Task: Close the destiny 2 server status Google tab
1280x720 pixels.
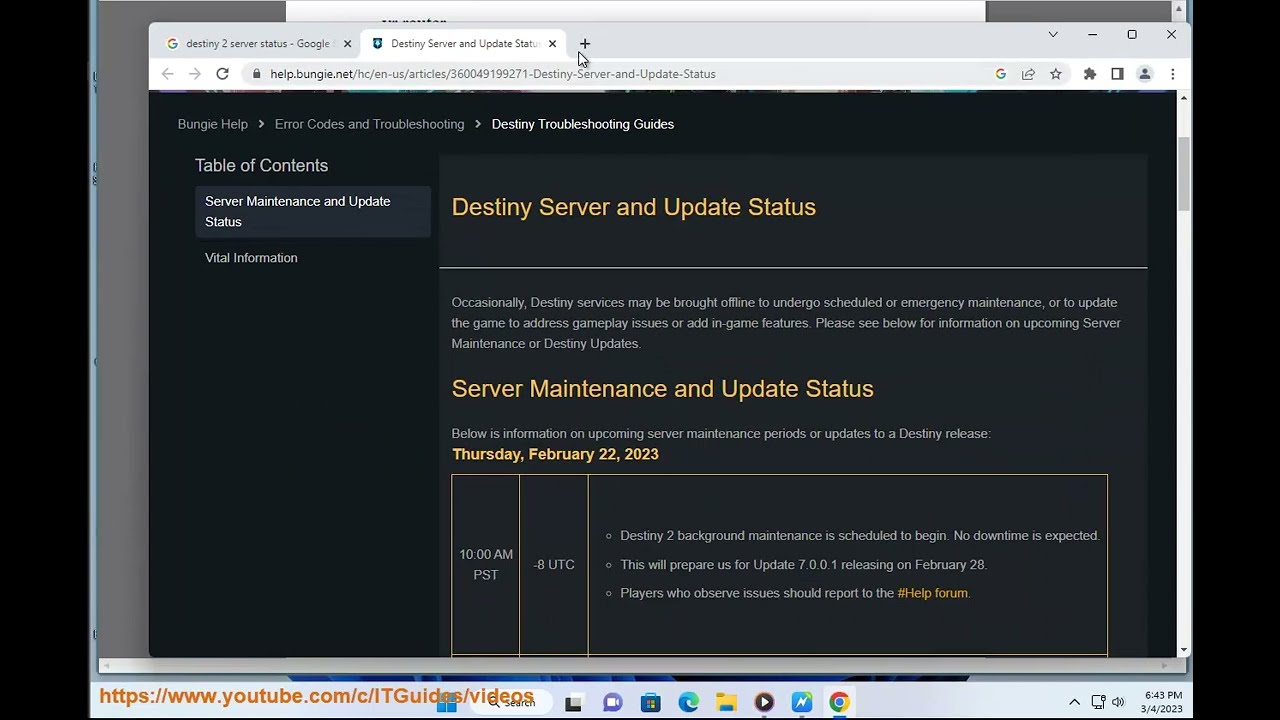Action: 347,44
